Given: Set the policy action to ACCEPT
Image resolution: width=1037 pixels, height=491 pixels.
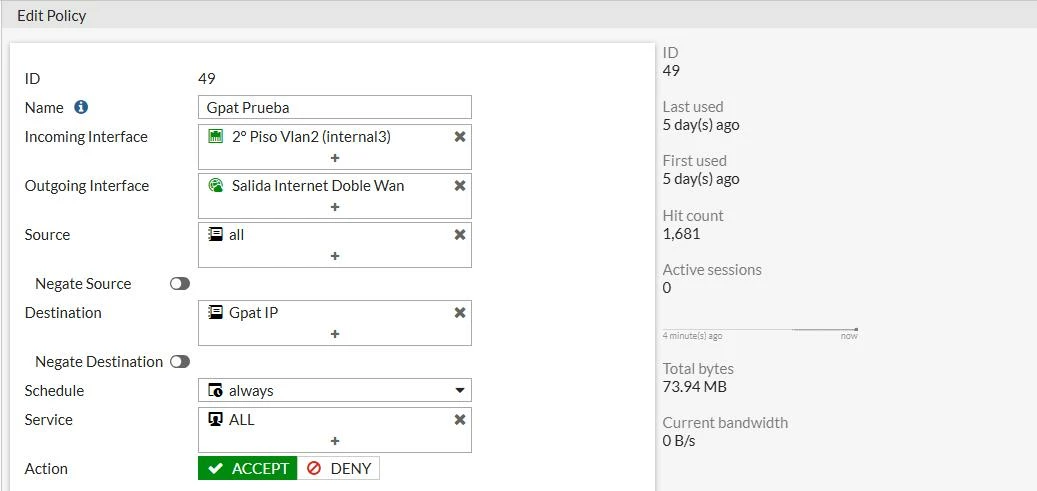Looking at the screenshot, I should [x=247, y=469].
